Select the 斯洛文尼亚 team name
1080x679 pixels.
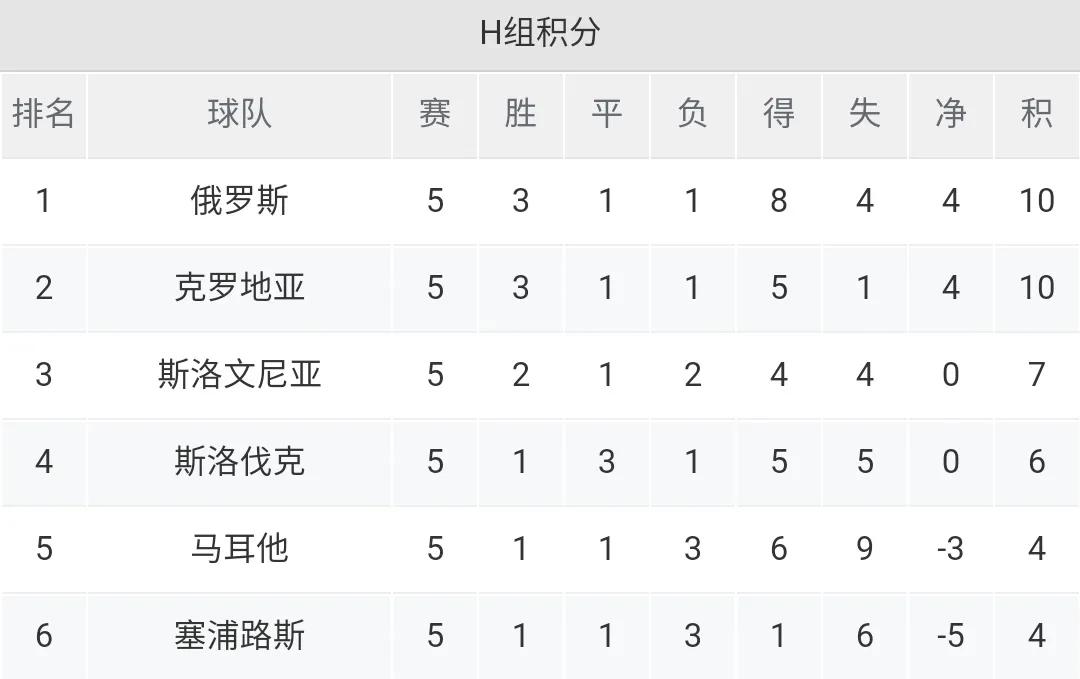(239, 375)
